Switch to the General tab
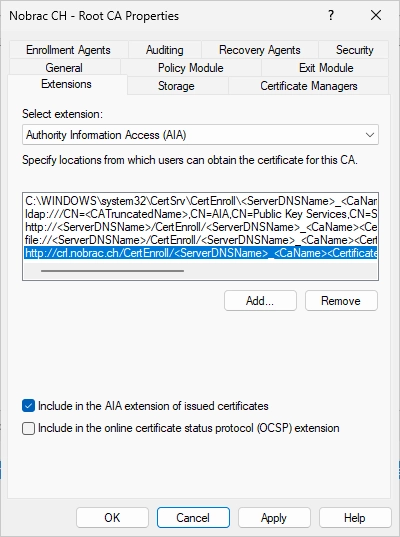 point(64,67)
